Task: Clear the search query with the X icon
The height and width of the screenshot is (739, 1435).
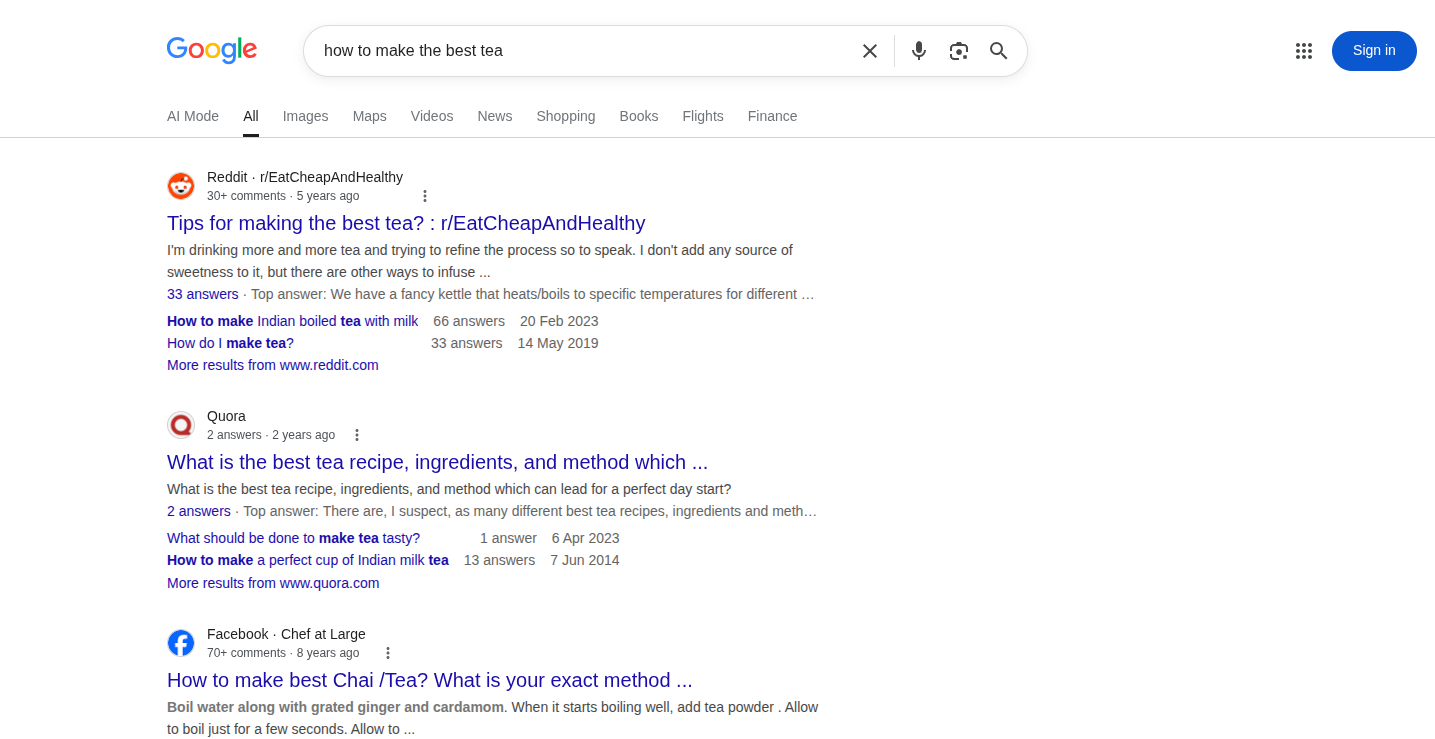Action: click(870, 51)
